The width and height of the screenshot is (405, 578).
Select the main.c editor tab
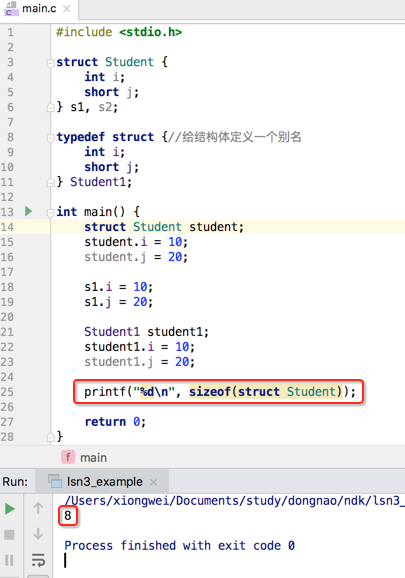(x=39, y=9)
